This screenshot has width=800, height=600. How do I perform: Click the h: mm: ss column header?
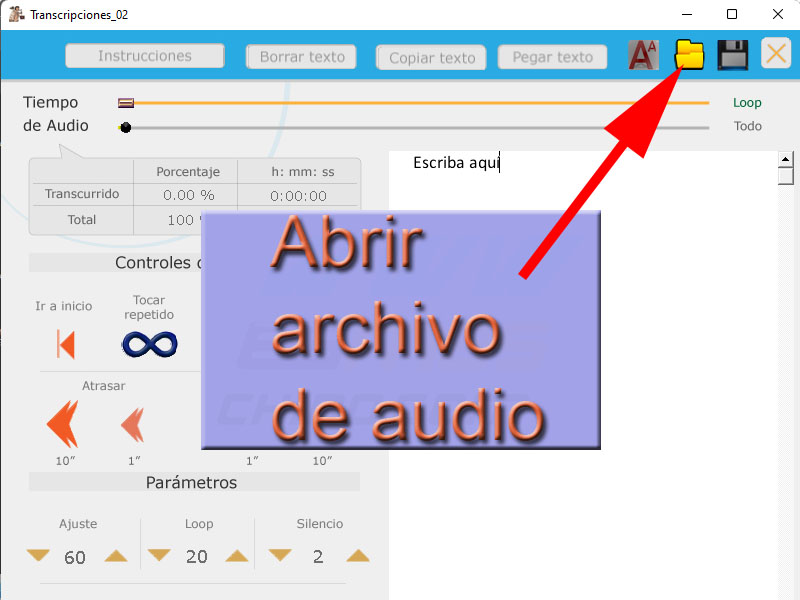(303, 172)
